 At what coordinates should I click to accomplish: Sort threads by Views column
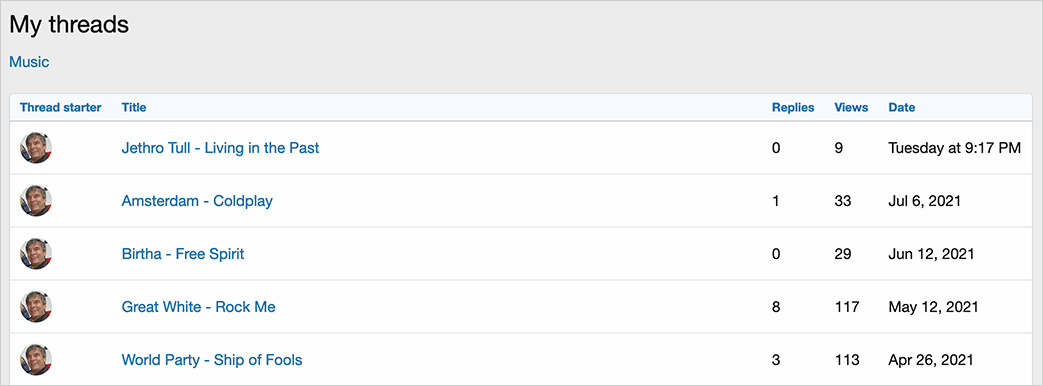851,107
